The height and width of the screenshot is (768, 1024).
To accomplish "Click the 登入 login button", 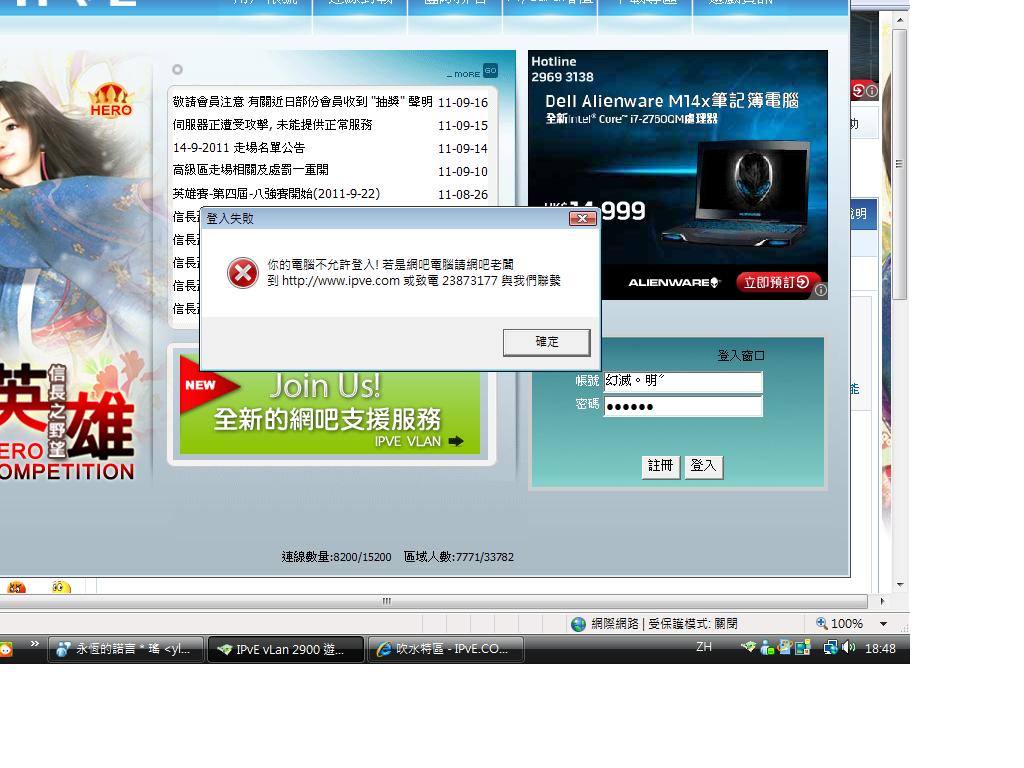I will click(x=703, y=466).
